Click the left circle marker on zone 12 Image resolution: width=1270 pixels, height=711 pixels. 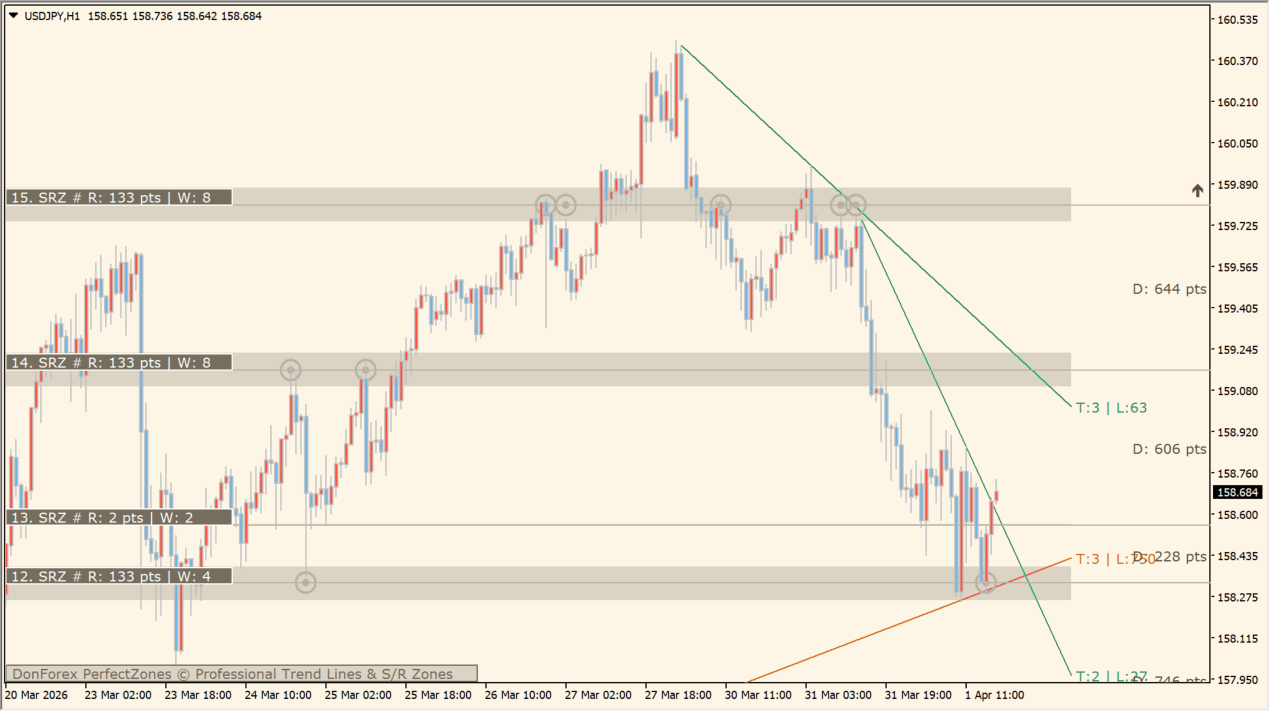(x=306, y=582)
